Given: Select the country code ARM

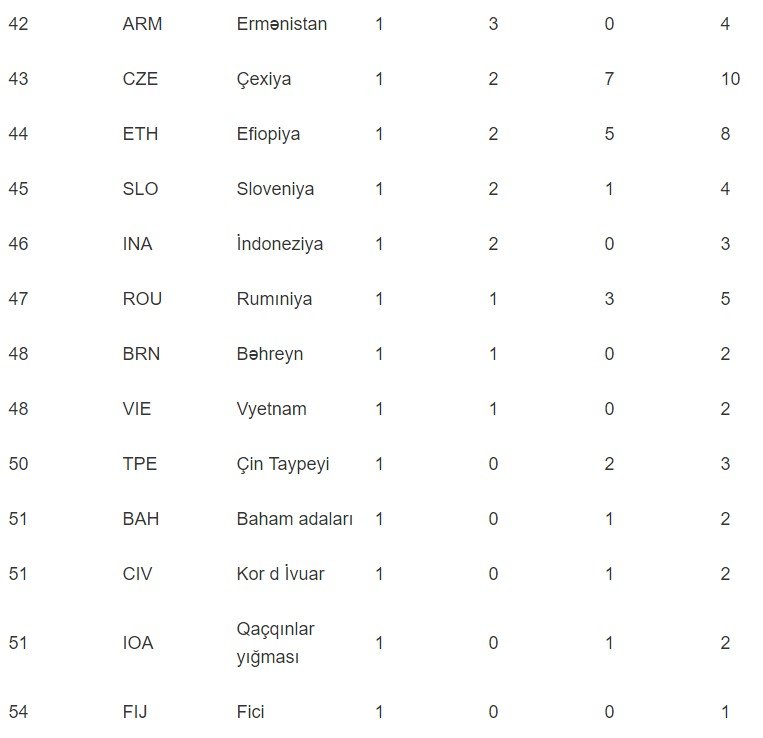Looking at the screenshot, I should [142, 24].
